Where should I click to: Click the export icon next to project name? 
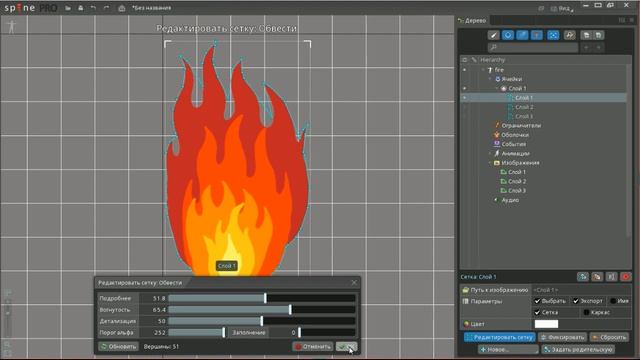click(122, 8)
